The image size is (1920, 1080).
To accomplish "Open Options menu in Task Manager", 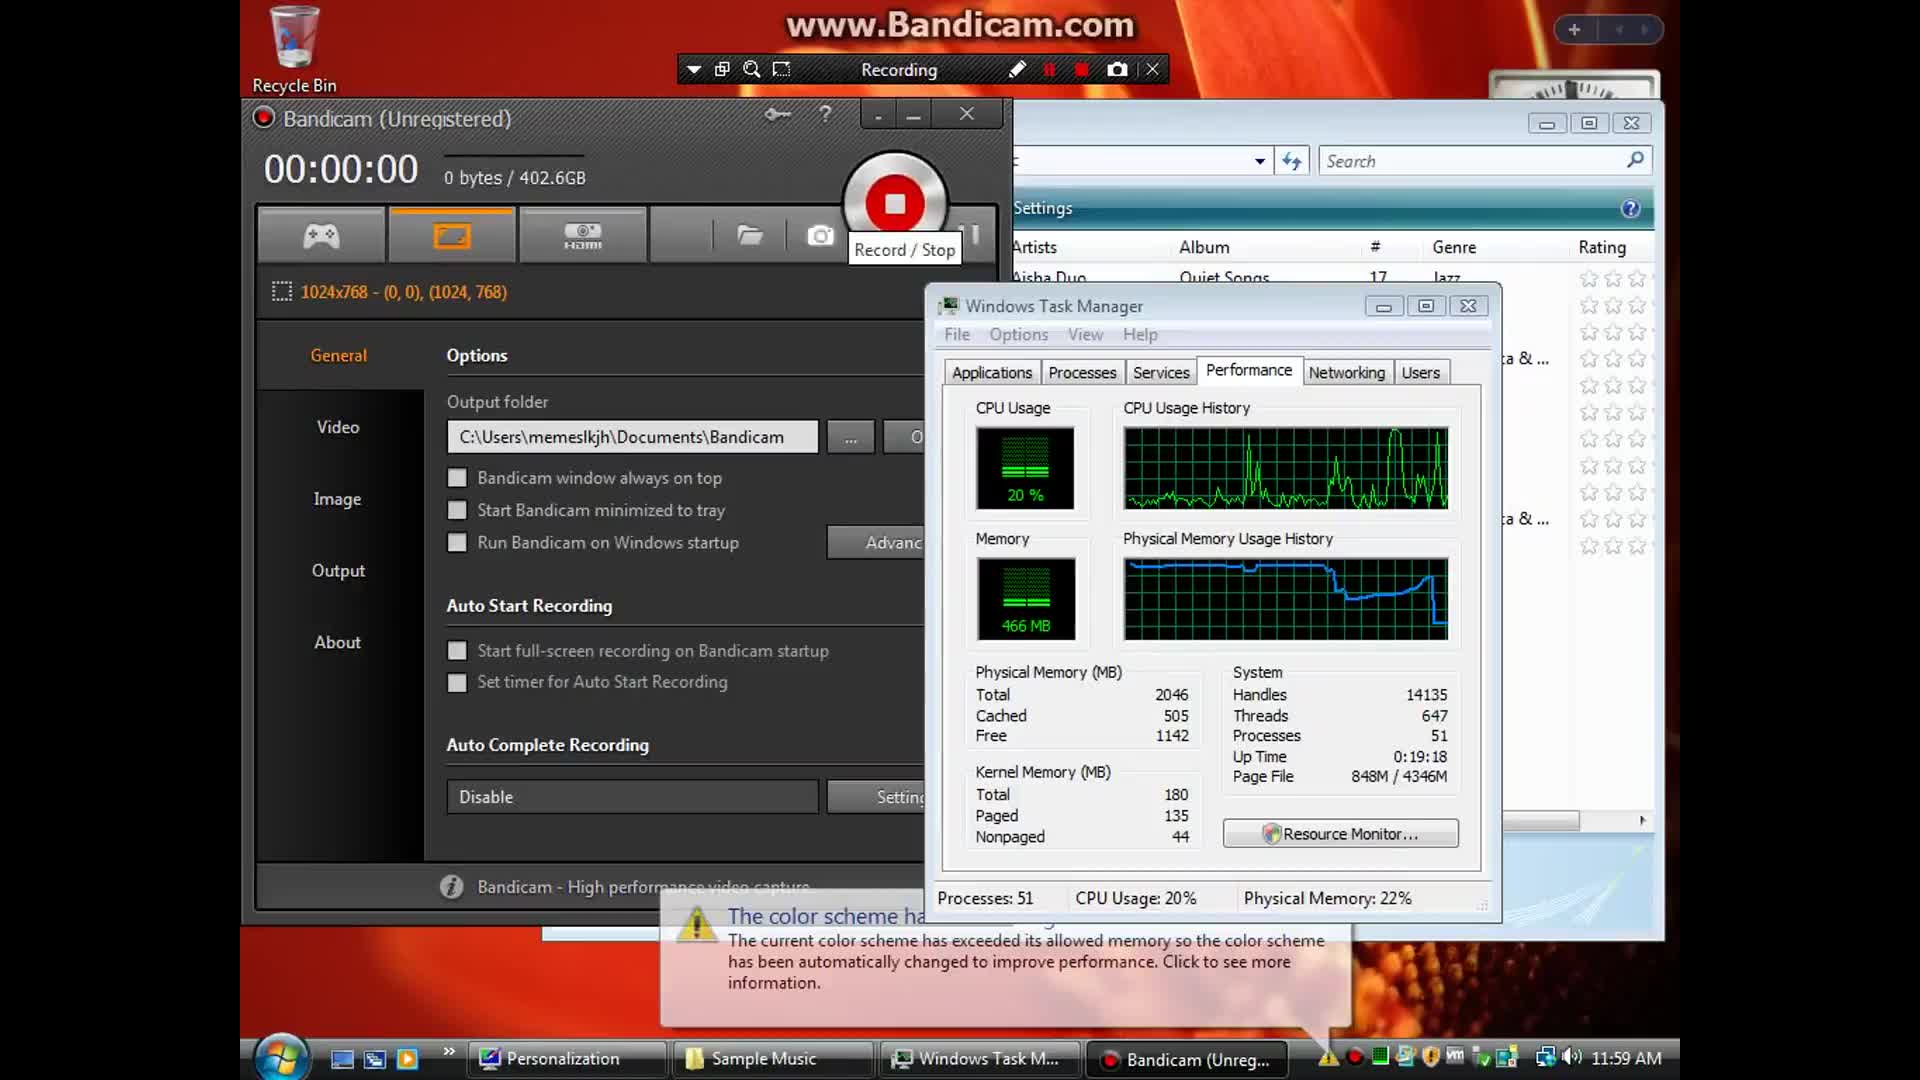I will pos(1019,334).
